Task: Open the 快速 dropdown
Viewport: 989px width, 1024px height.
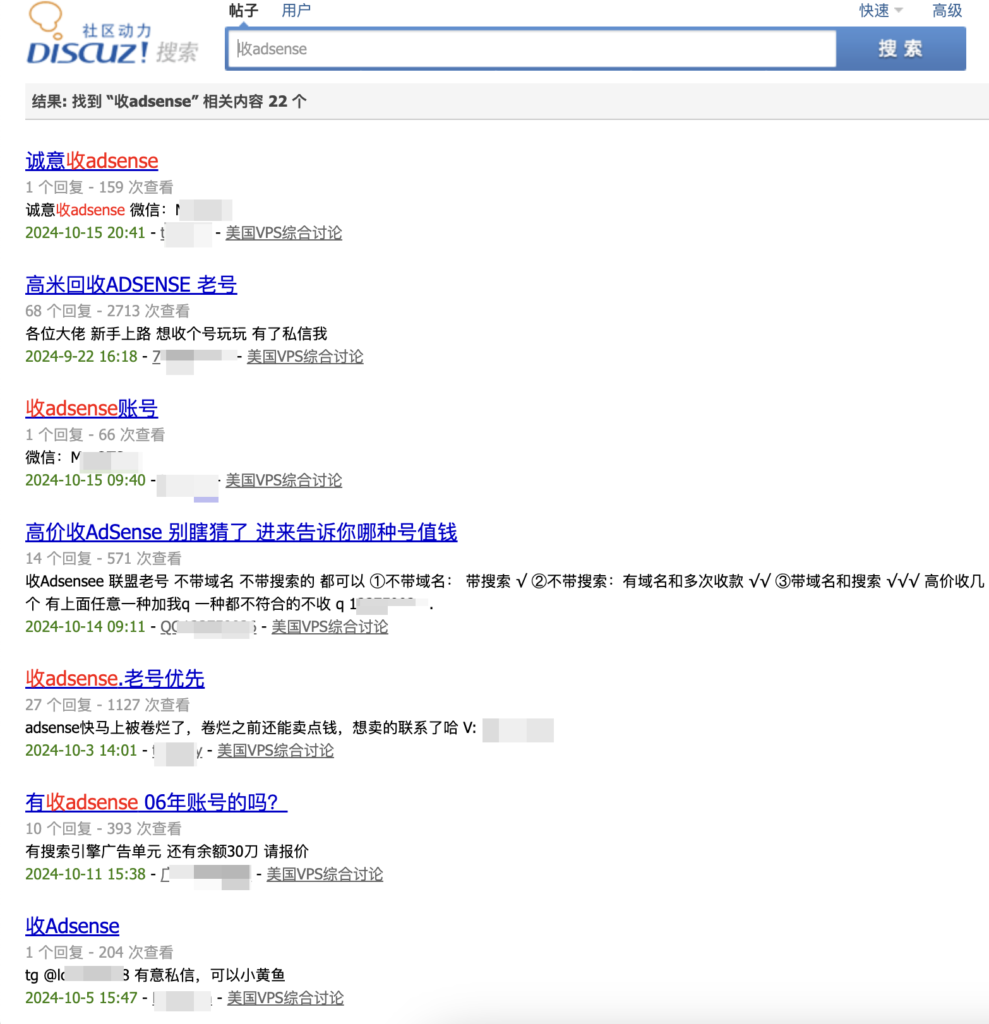Action: pyautogui.click(x=881, y=10)
